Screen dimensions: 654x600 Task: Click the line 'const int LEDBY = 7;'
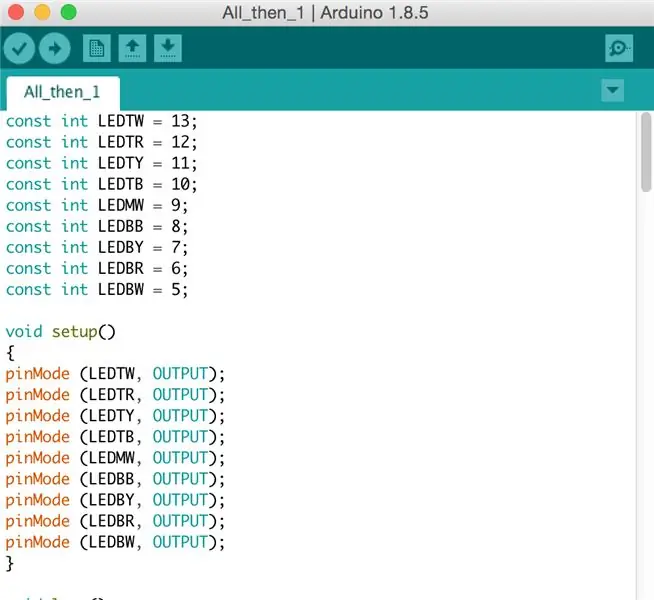[x=97, y=248]
